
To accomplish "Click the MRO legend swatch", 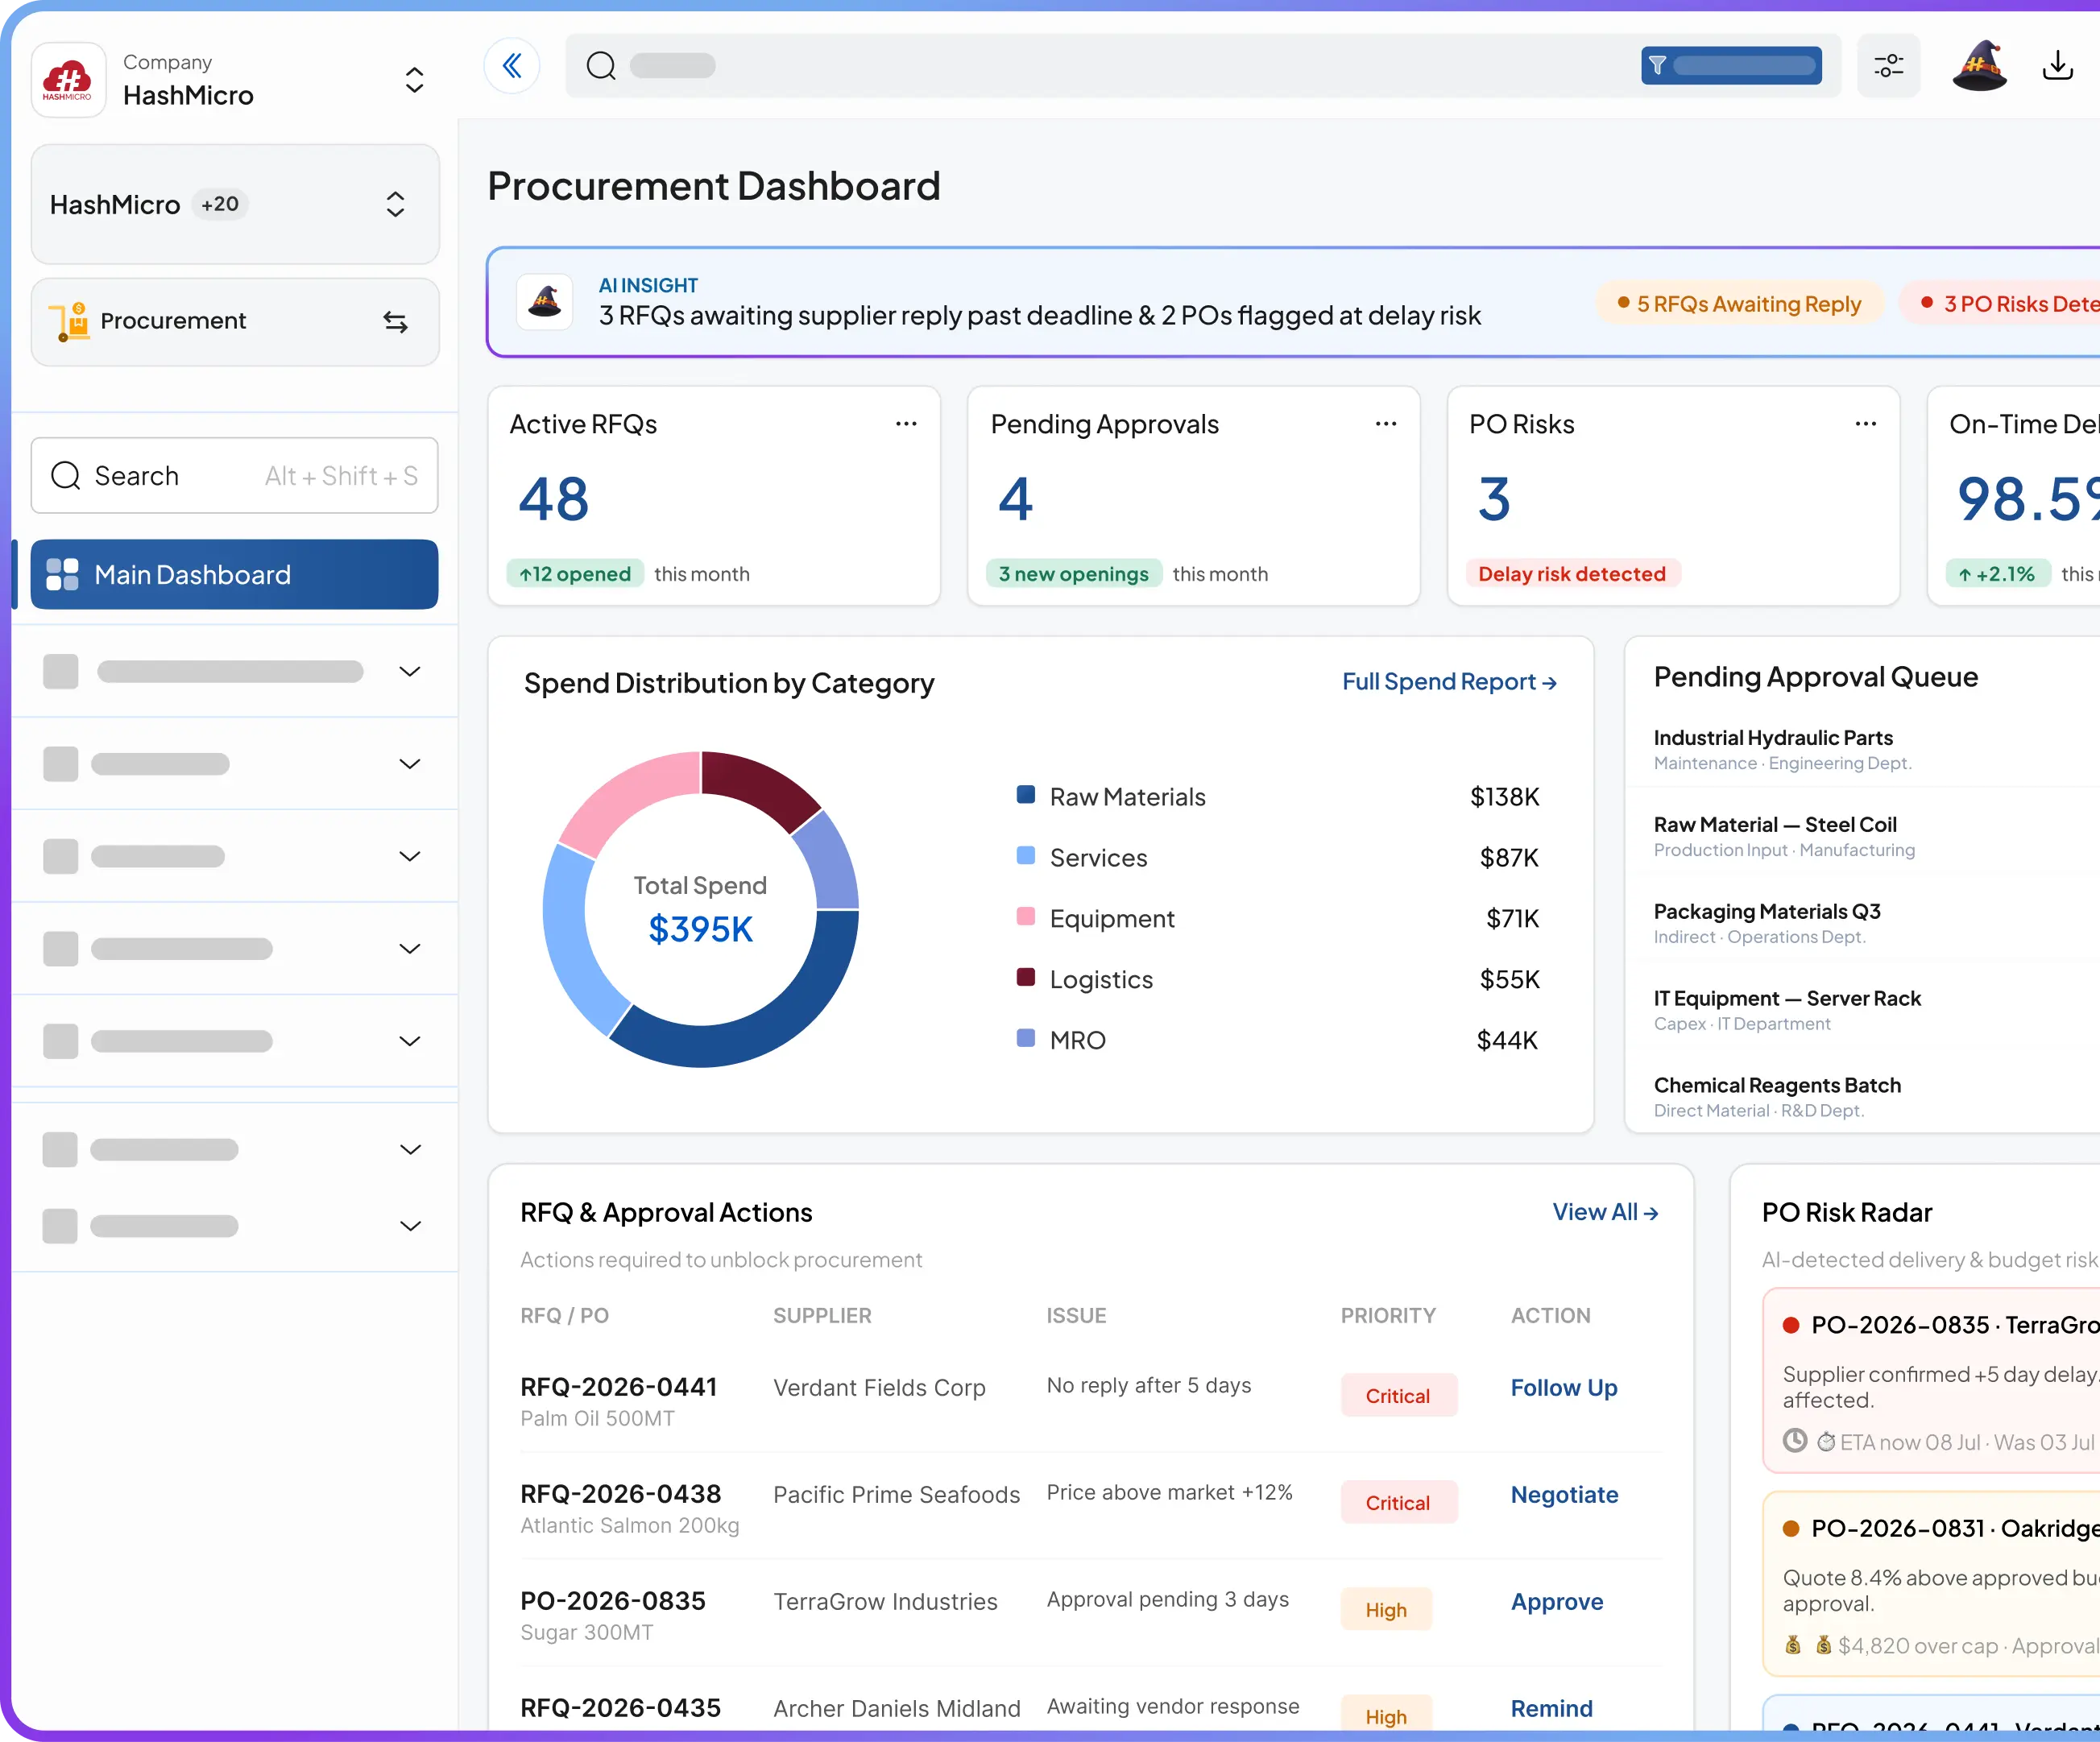I will pyautogui.click(x=1025, y=1038).
